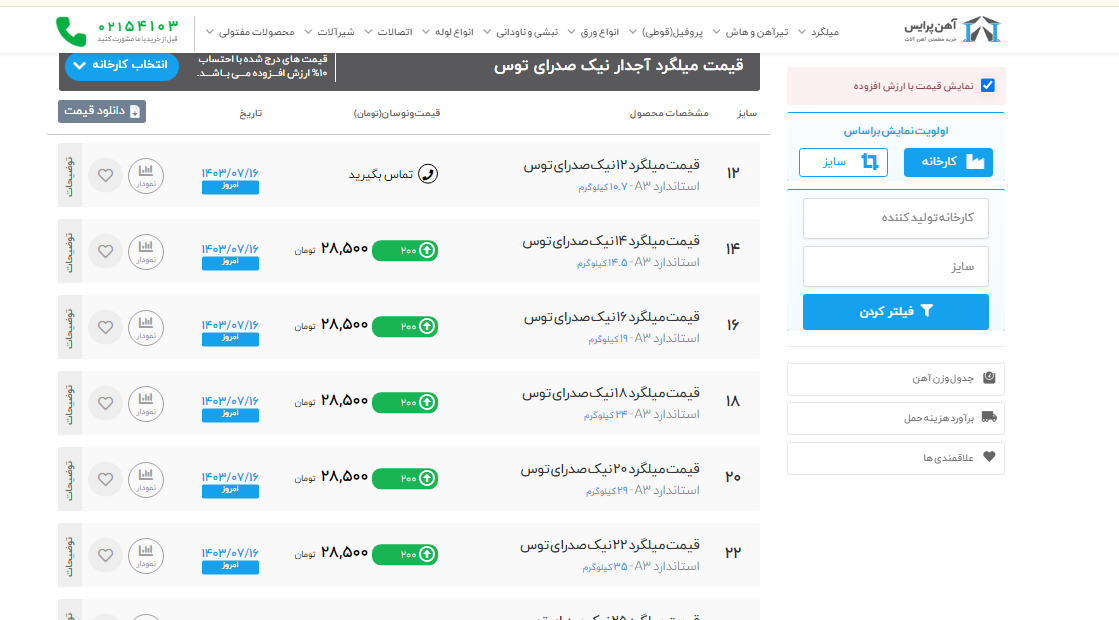Toggle the show price with VAT checkbox
Image resolution: width=1119 pixels, height=620 pixels.
tap(988, 86)
